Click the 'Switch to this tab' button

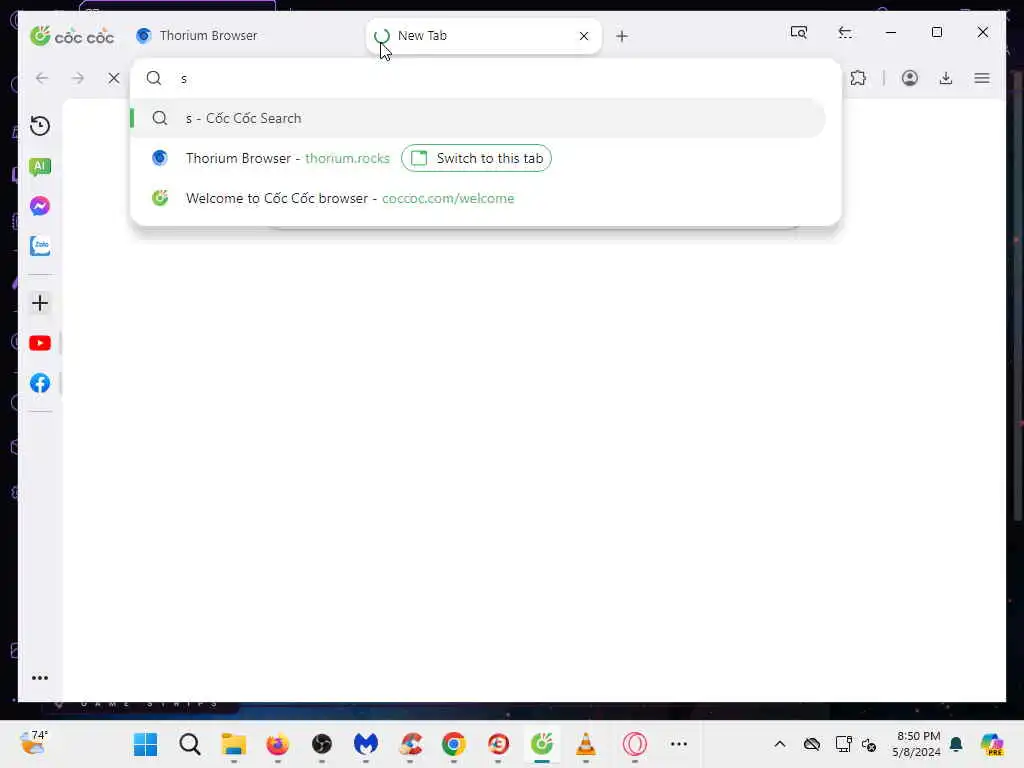pos(476,158)
